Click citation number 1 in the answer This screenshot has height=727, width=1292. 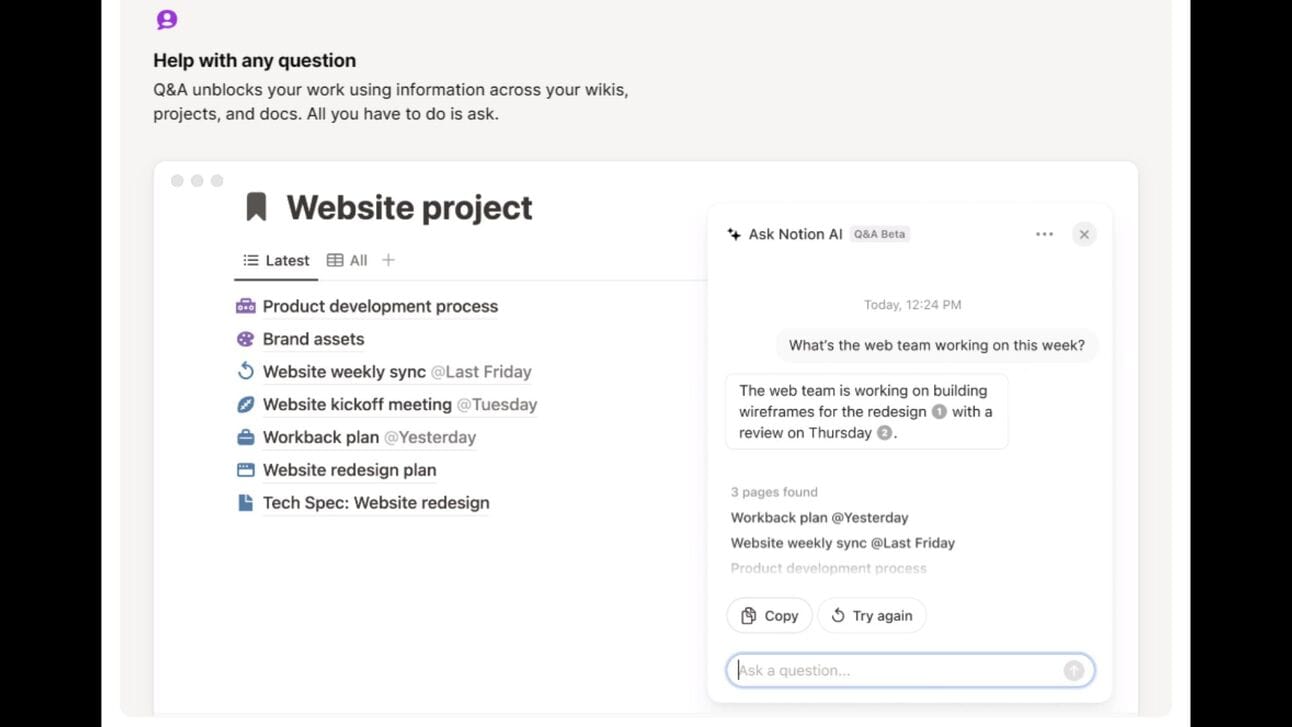939,412
